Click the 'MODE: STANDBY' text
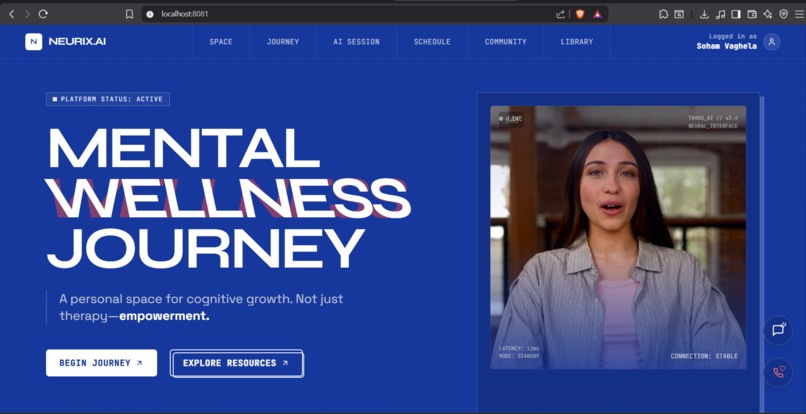The image size is (806, 414). 519,356
